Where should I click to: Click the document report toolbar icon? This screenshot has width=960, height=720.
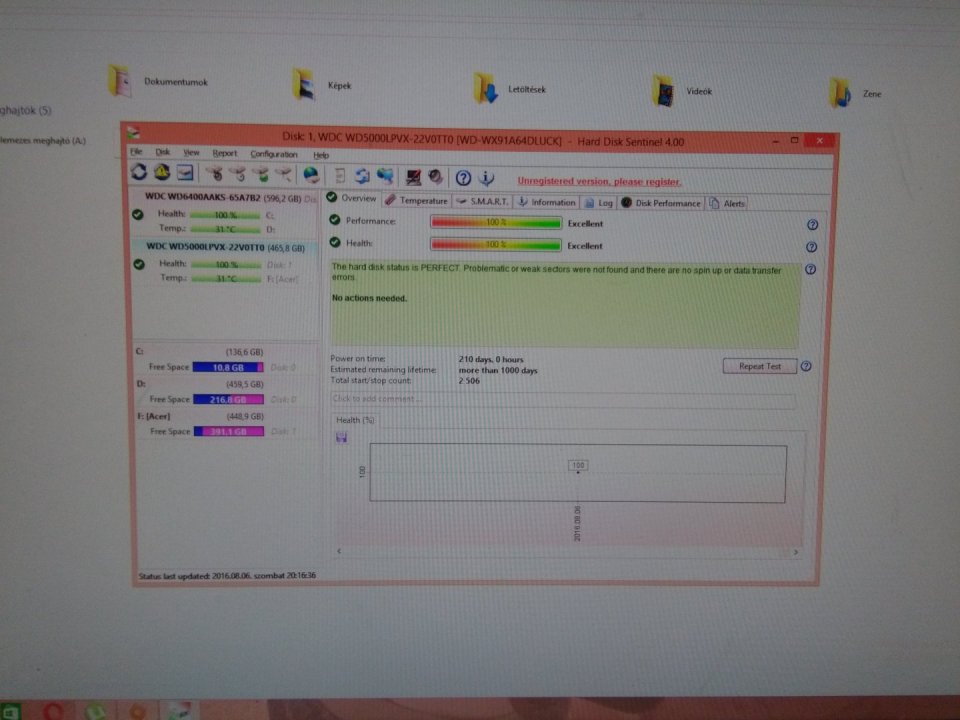(340, 176)
